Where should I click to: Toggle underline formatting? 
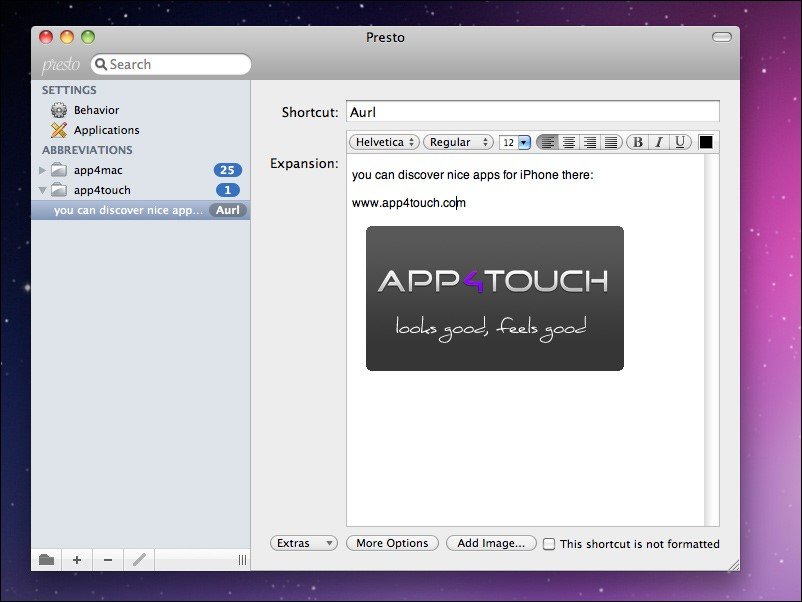[x=680, y=142]
